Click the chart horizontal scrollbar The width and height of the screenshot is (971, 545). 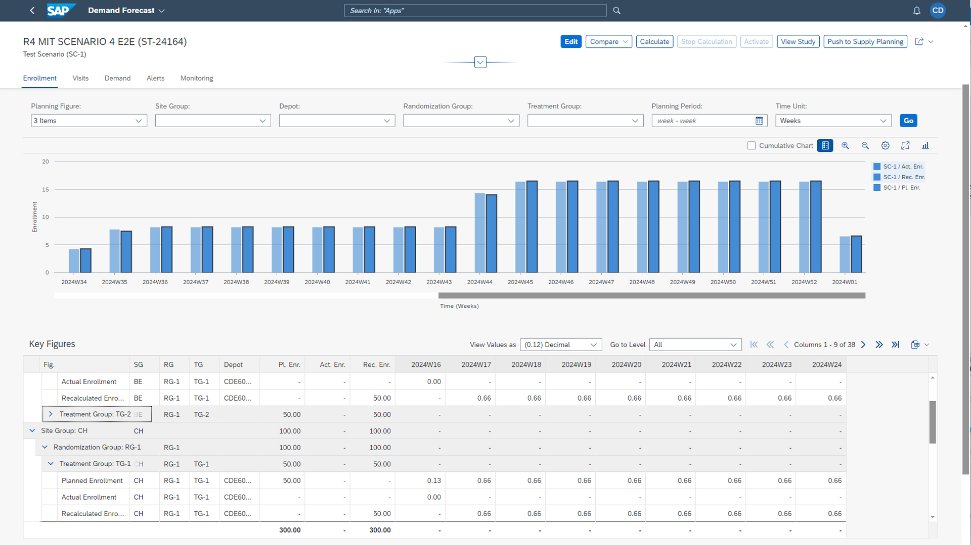click(x=650, y=296)
